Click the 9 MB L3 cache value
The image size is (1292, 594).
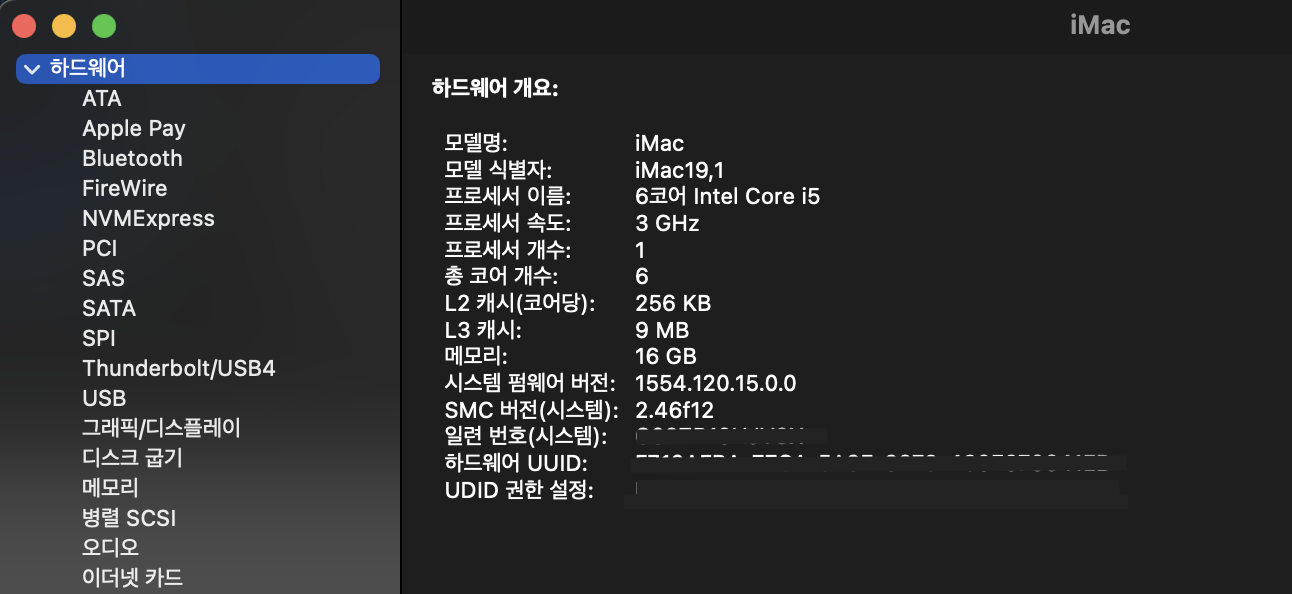click(x=662, y=330)
